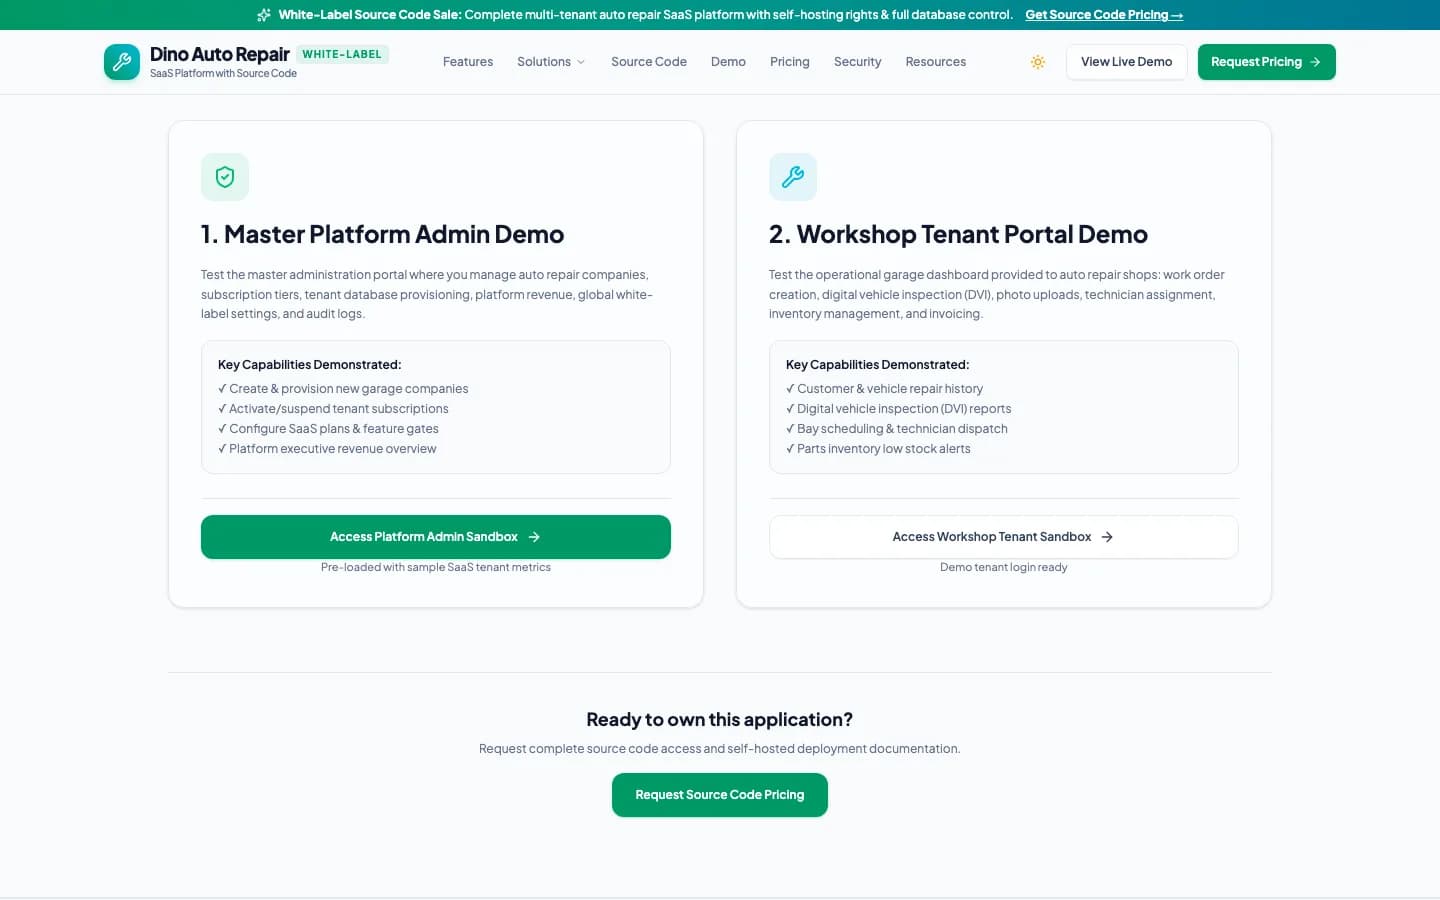Select 'Configure SaaS plans & feature gates' line

328,429
